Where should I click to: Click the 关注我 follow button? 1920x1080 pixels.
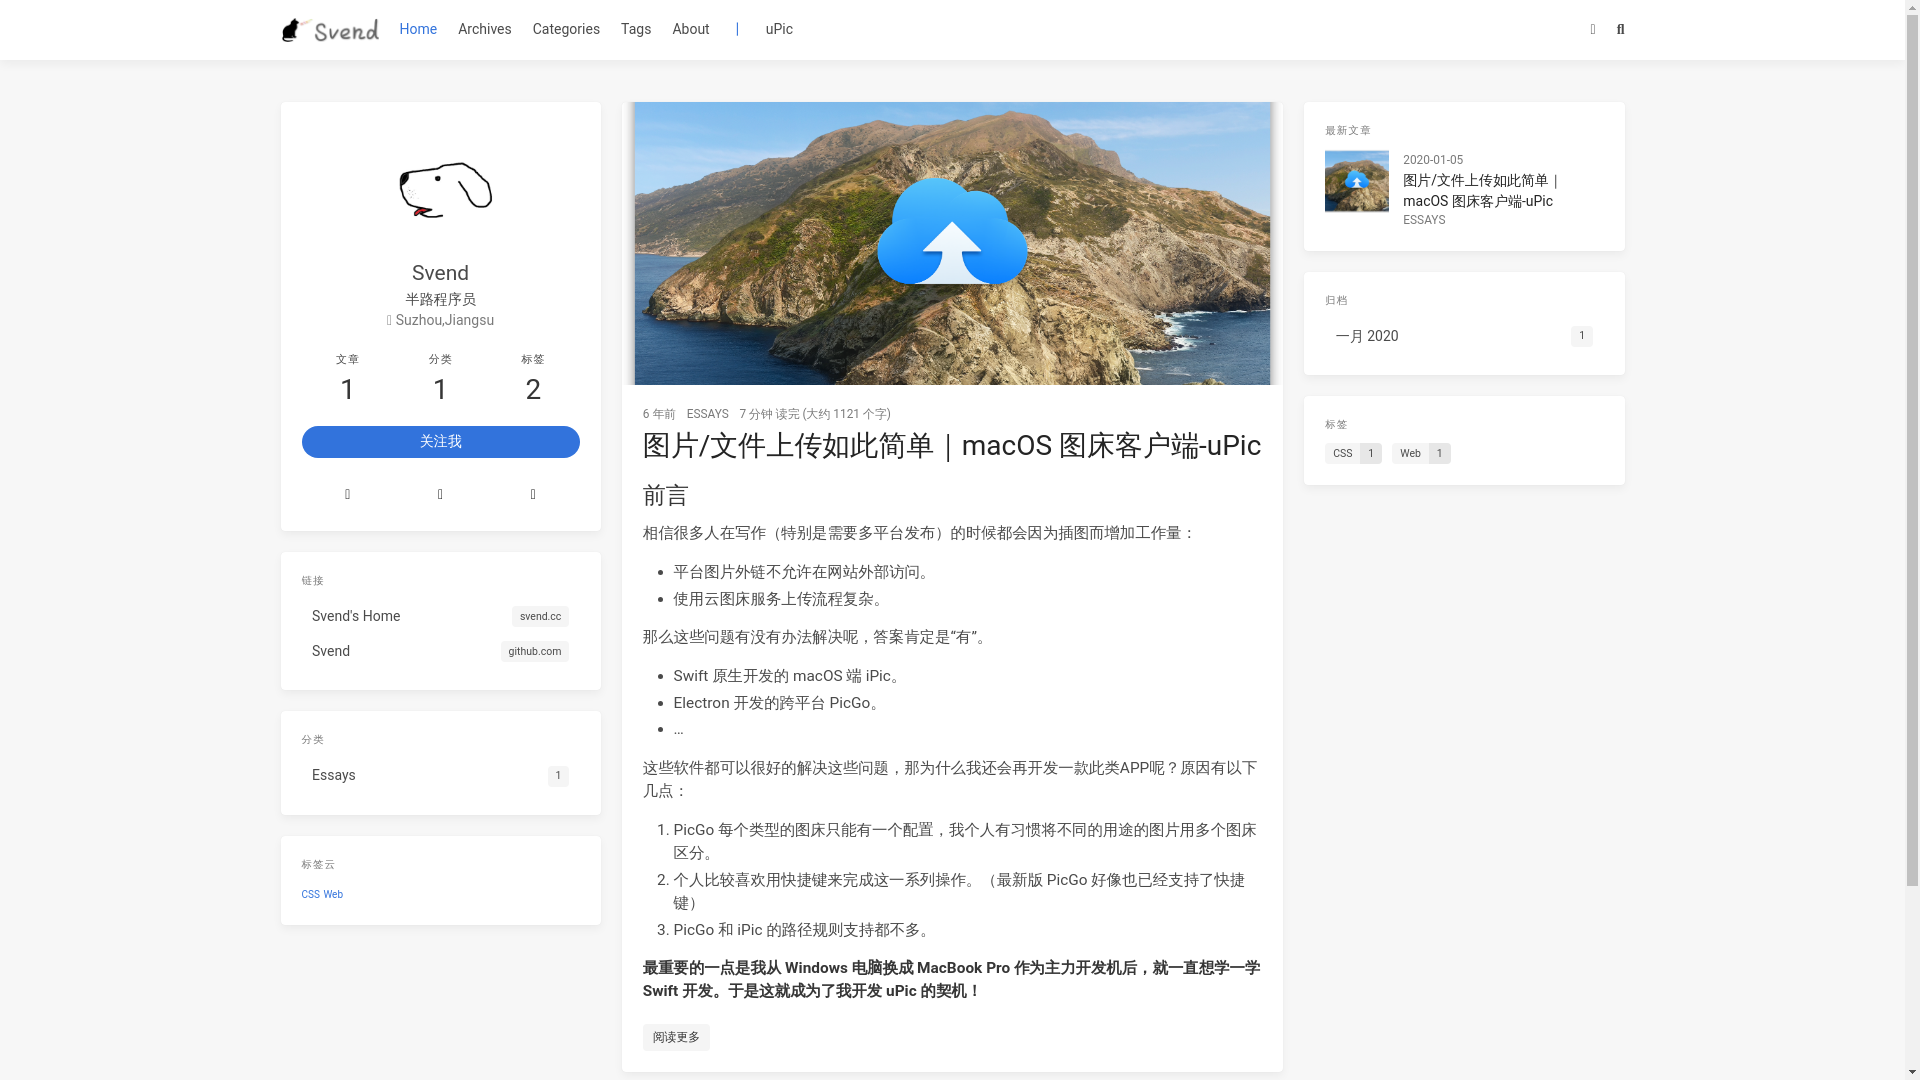(x=440, y=442)
